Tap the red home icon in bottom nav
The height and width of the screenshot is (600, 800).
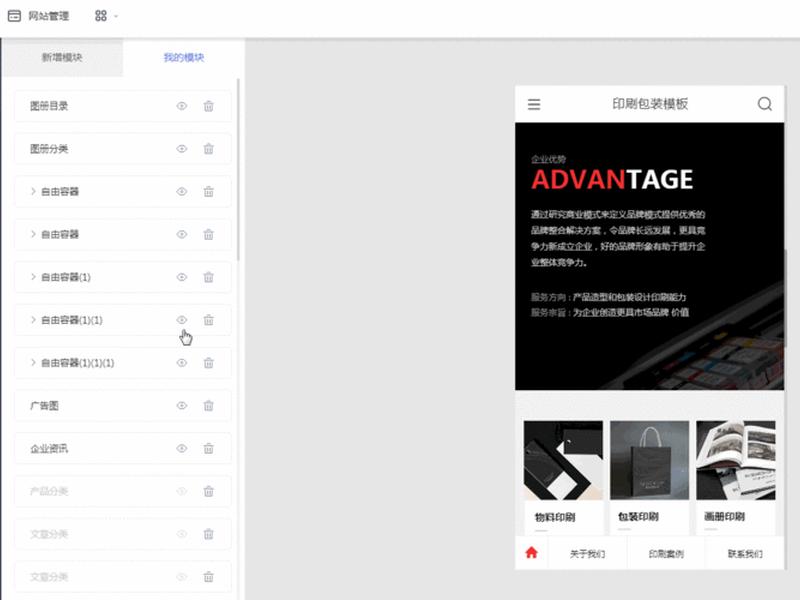tap(532, 553)
